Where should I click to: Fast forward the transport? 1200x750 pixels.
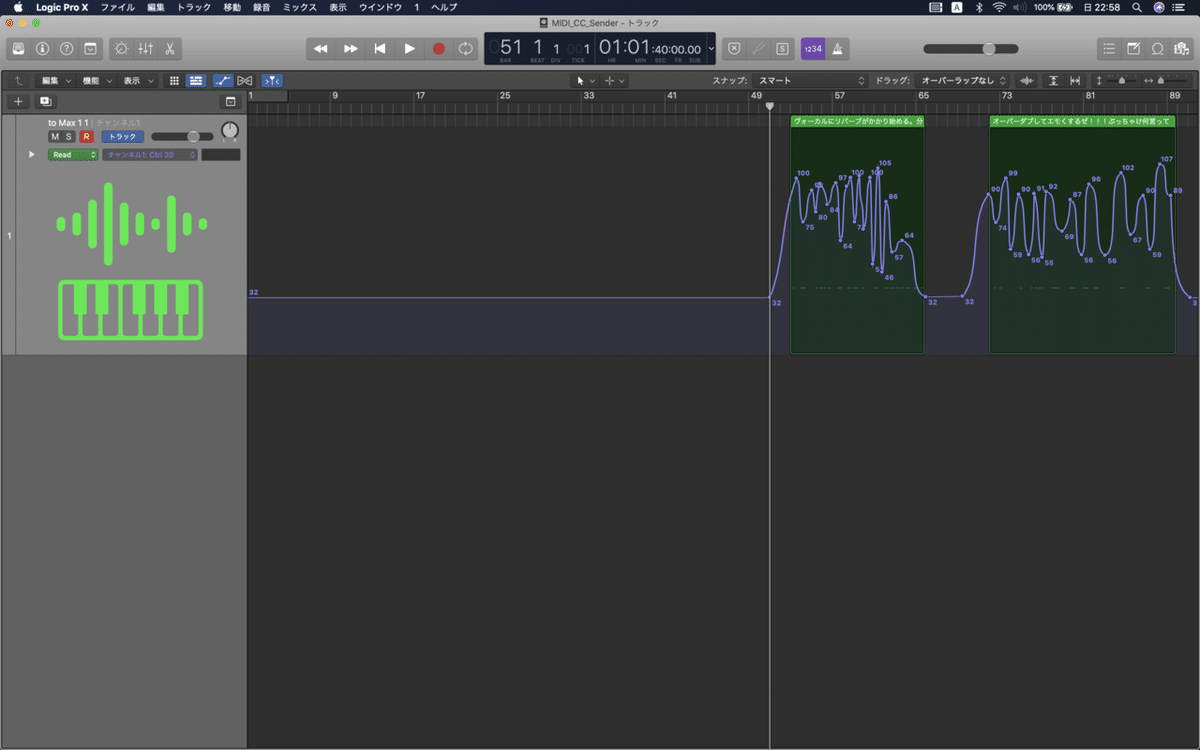point(350,48)
